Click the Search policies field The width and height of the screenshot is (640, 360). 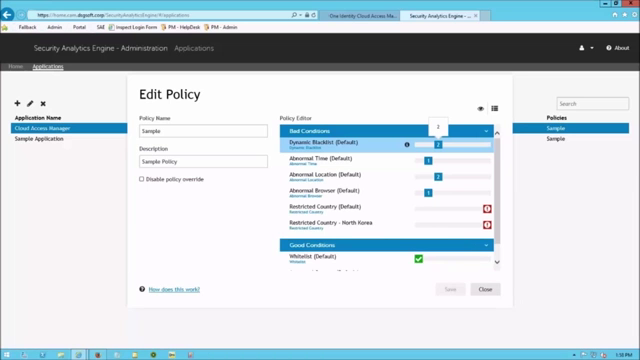(593, 104)
